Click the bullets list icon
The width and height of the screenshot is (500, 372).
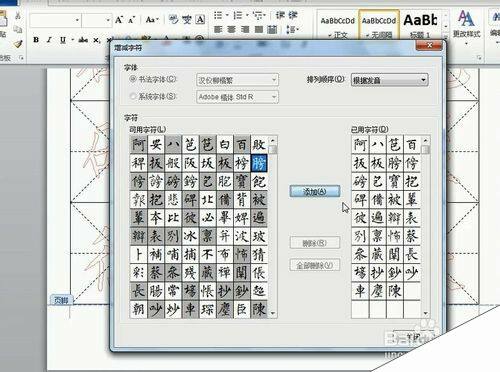[218, 15]
